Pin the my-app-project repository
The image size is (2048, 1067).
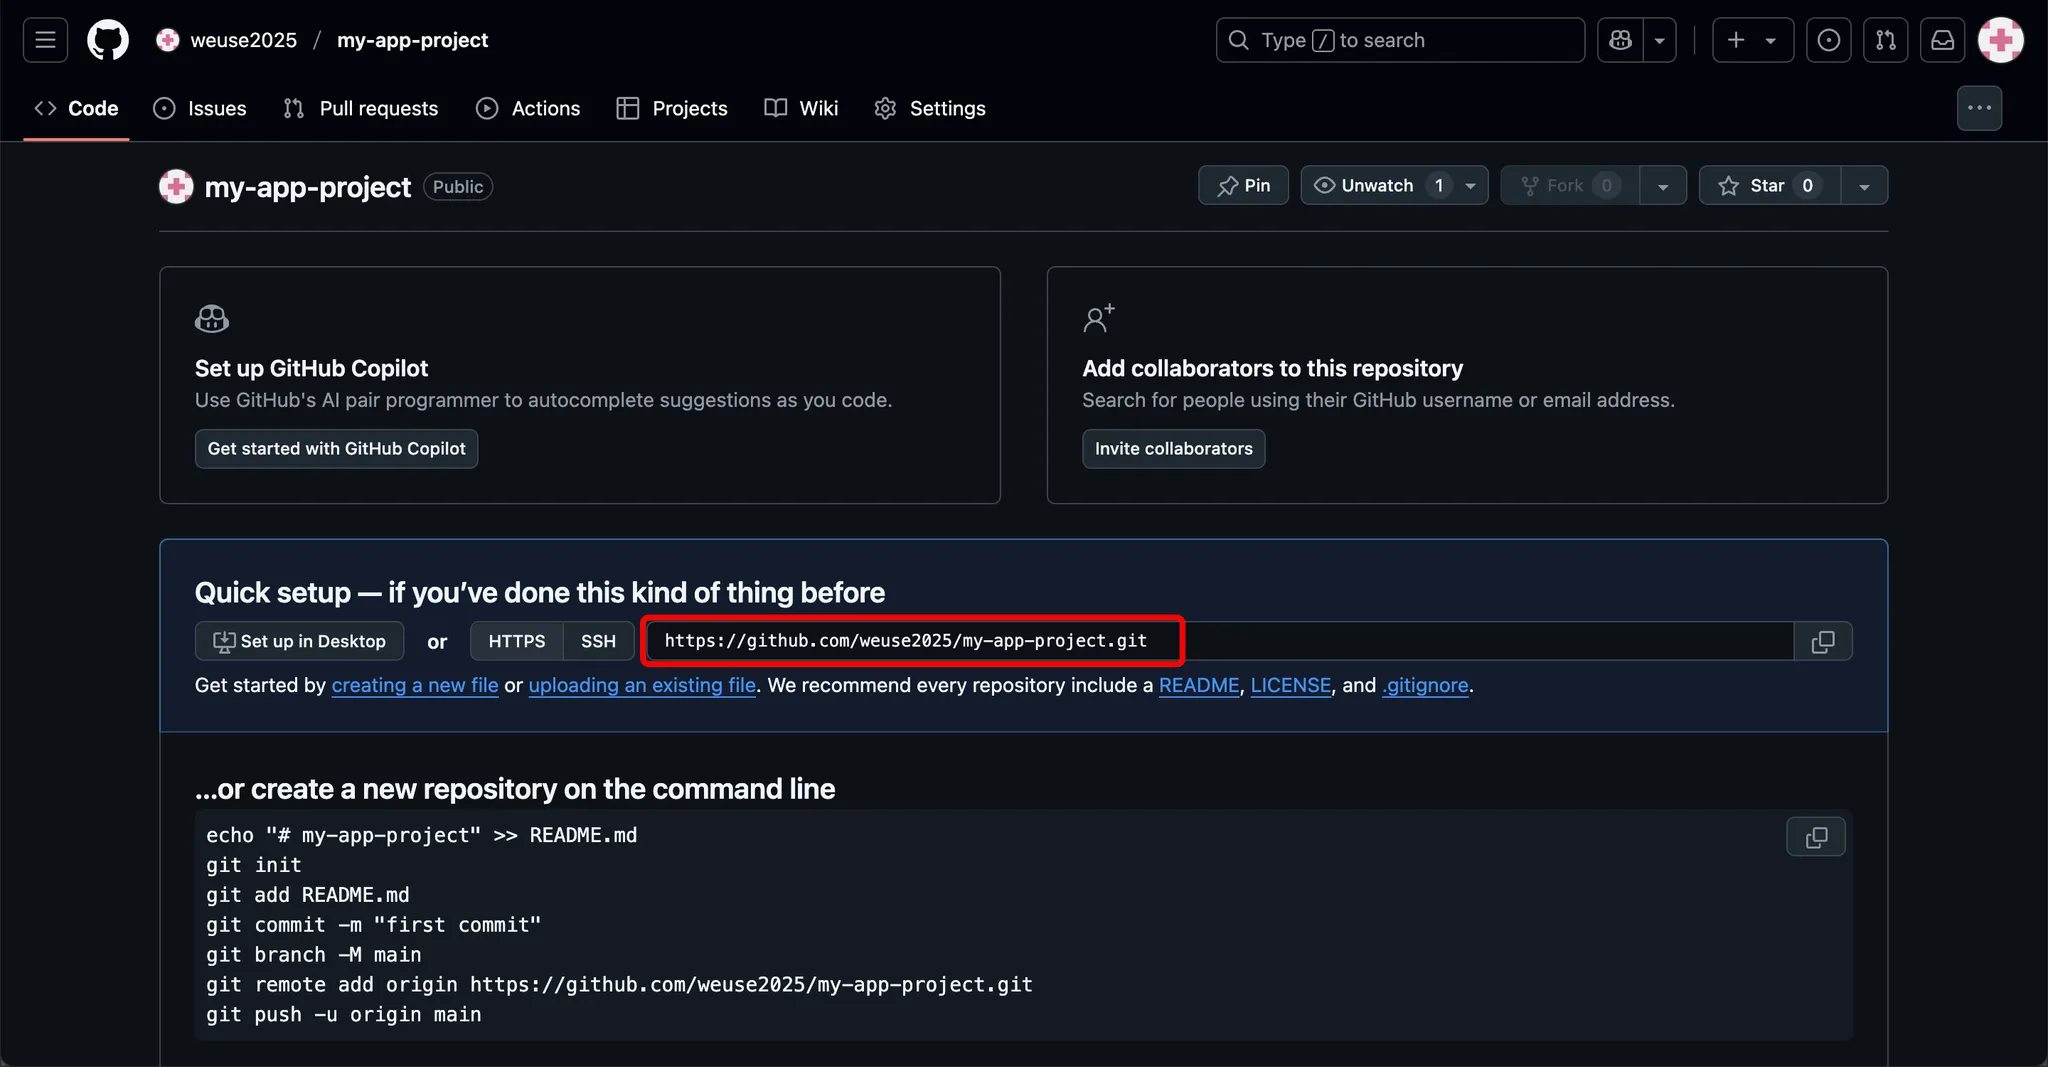pyautogui.click(x=1243, y=185)
